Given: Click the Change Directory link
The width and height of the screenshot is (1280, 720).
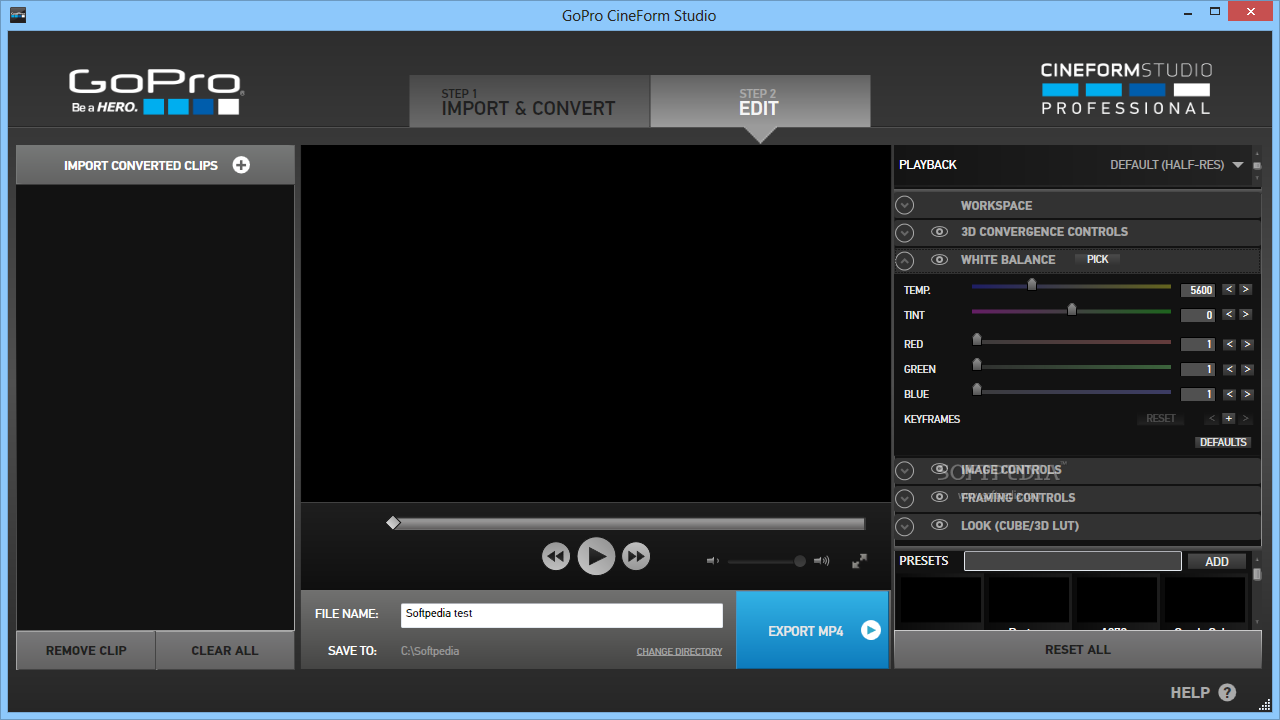Looking at the screenshot, I should pos(679,652).
